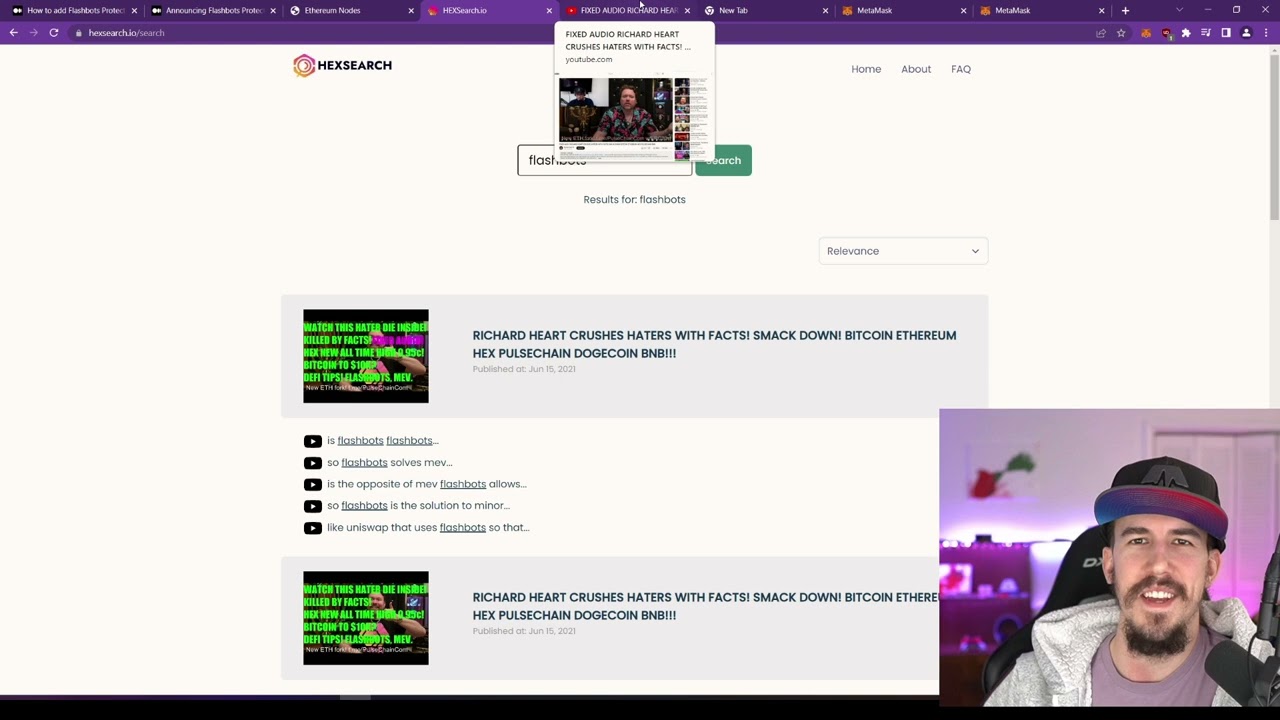Bookmark this page with the star icon
Screen dimensions: 1280x720
pos(1121,33)
